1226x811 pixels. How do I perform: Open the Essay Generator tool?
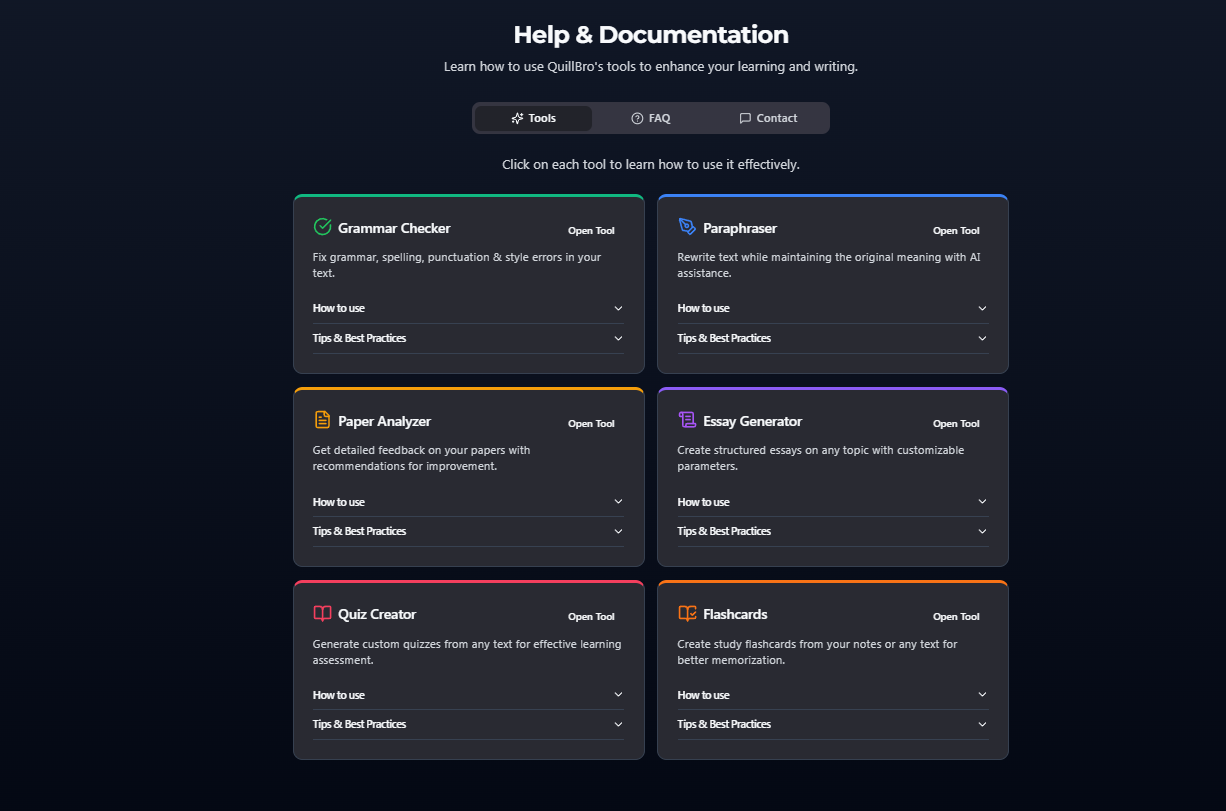pyautogui.click(x=956, y=424)
